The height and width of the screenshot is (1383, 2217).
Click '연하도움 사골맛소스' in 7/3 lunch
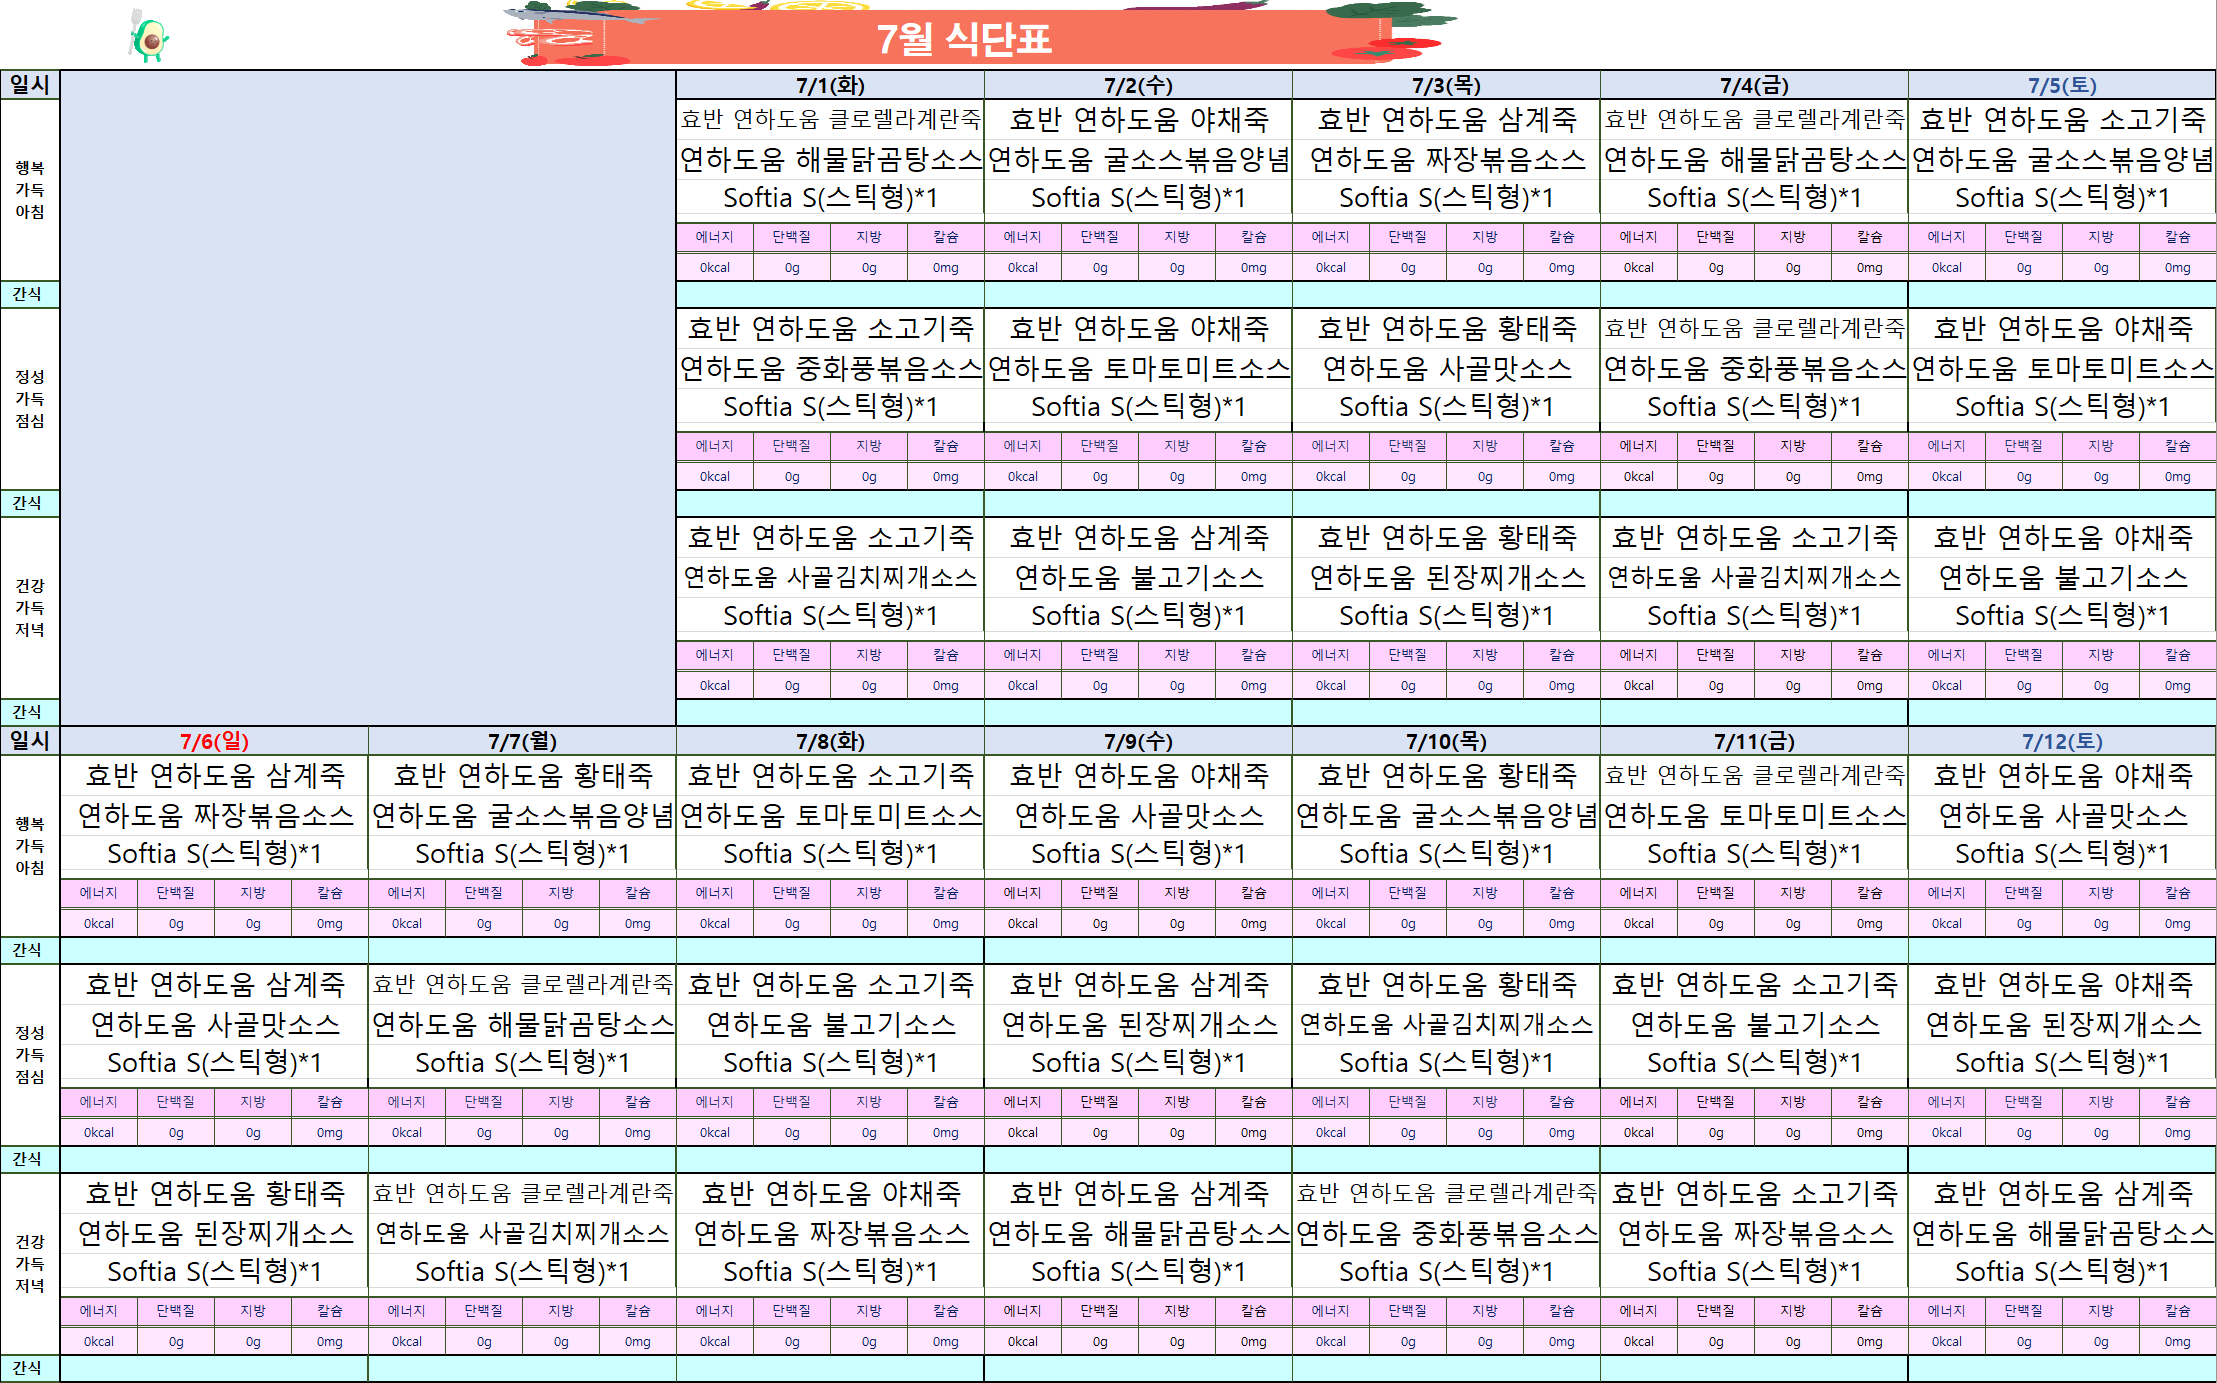coord(1446,368)
